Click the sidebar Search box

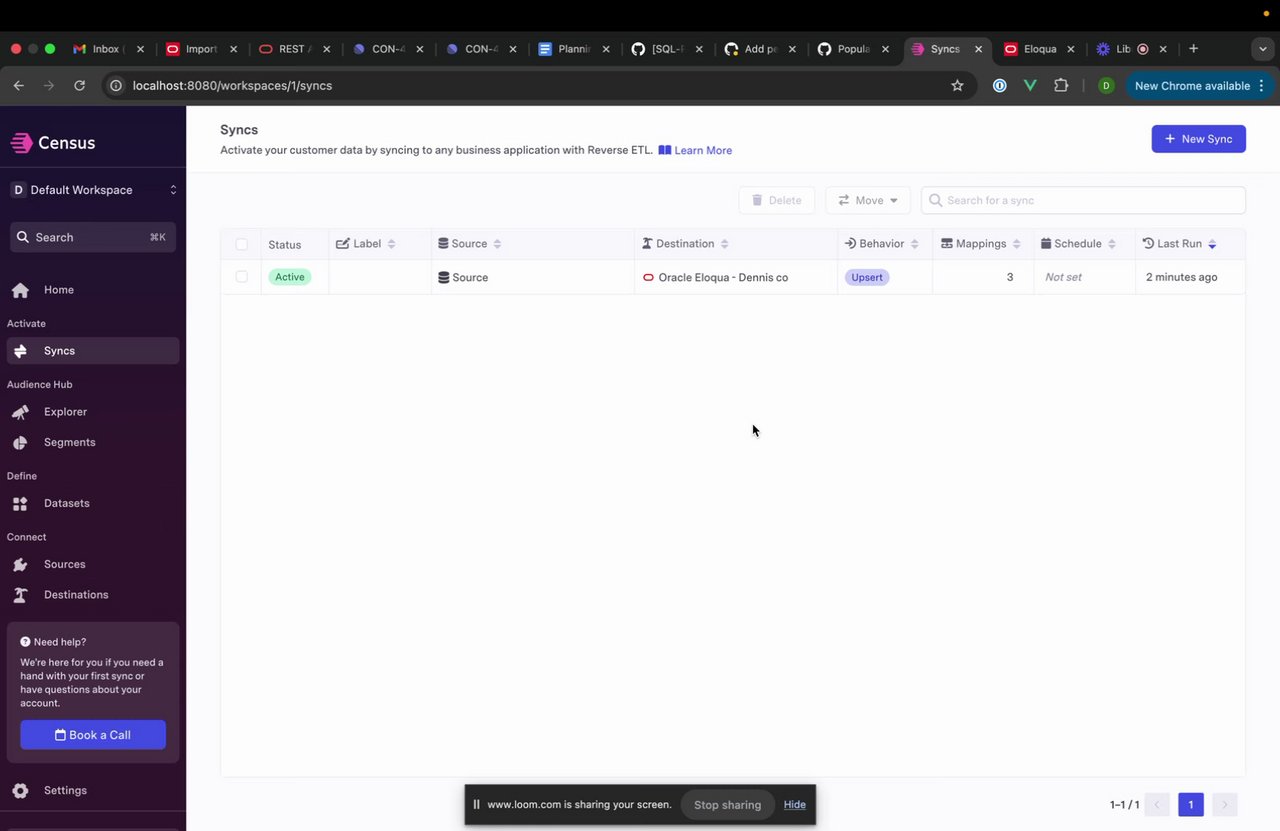tap(93, 237)
